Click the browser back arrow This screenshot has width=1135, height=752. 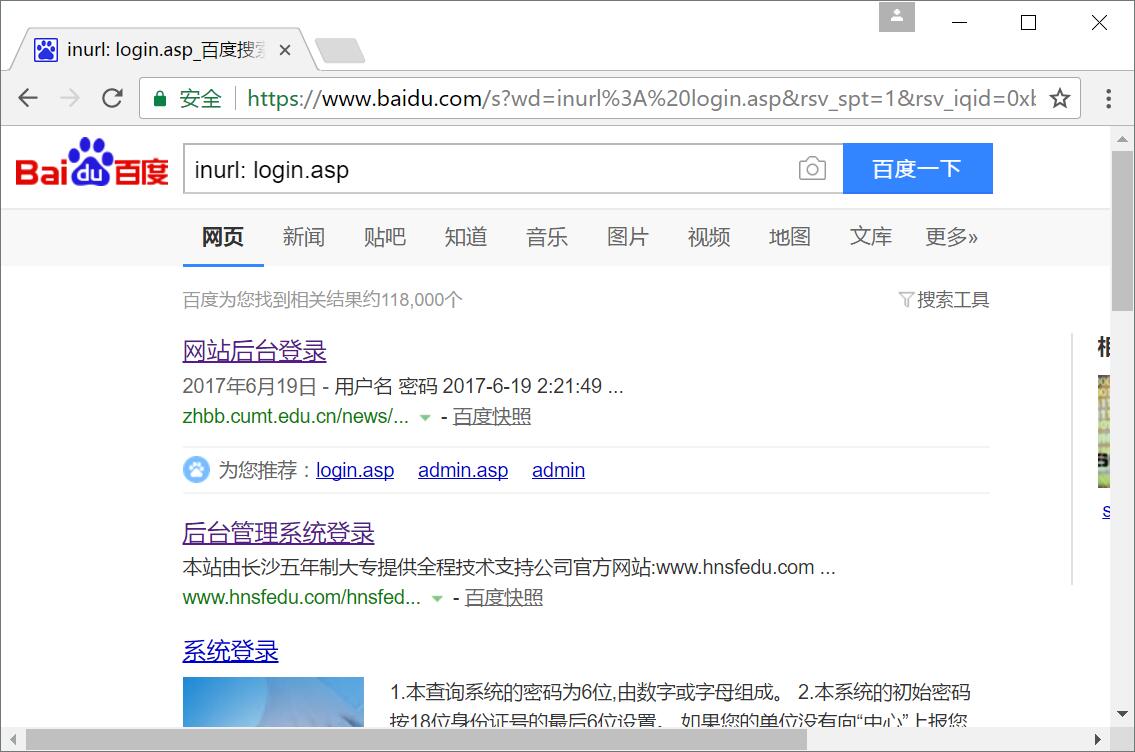28,98
